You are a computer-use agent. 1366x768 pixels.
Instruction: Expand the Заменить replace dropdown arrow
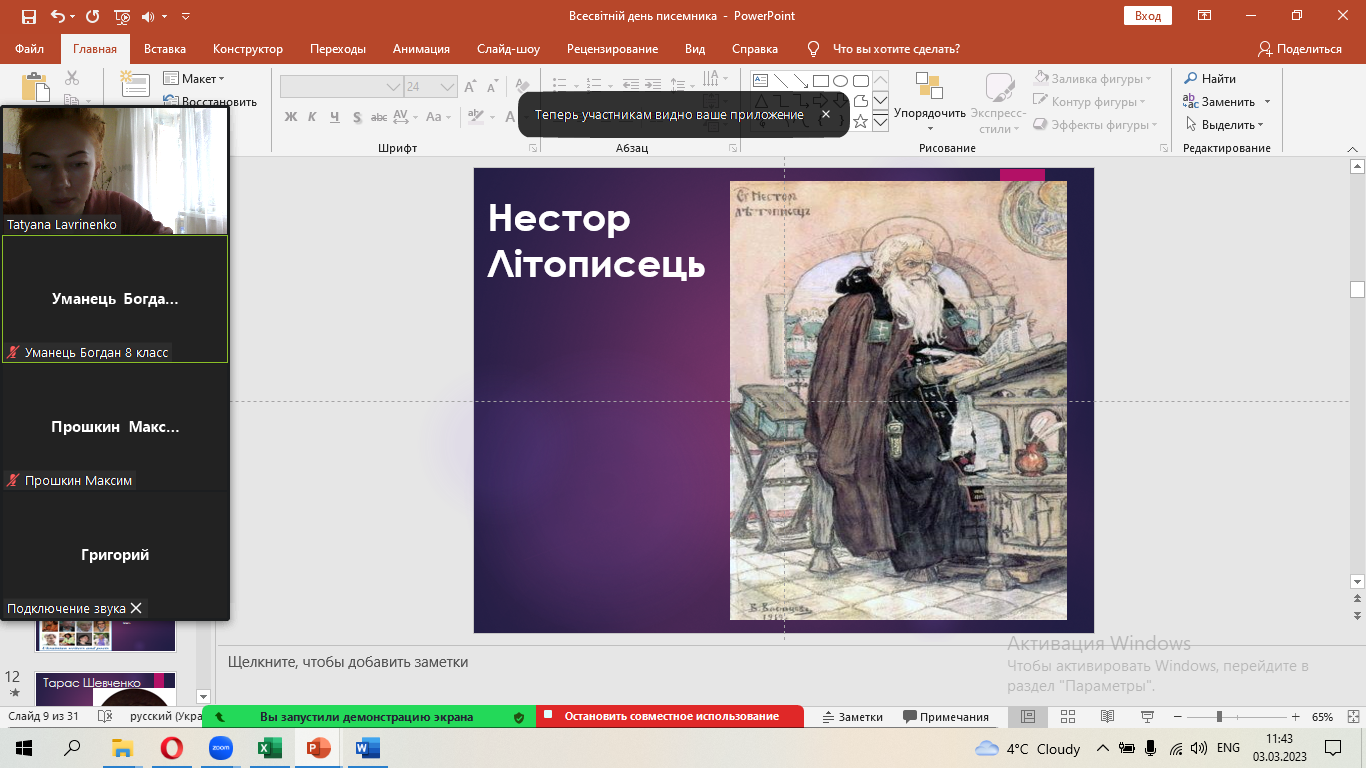pyautogui.click(x=1267, y=102)
